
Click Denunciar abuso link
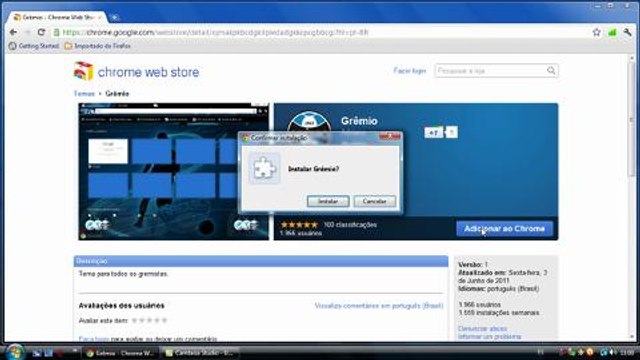[482, 329]
